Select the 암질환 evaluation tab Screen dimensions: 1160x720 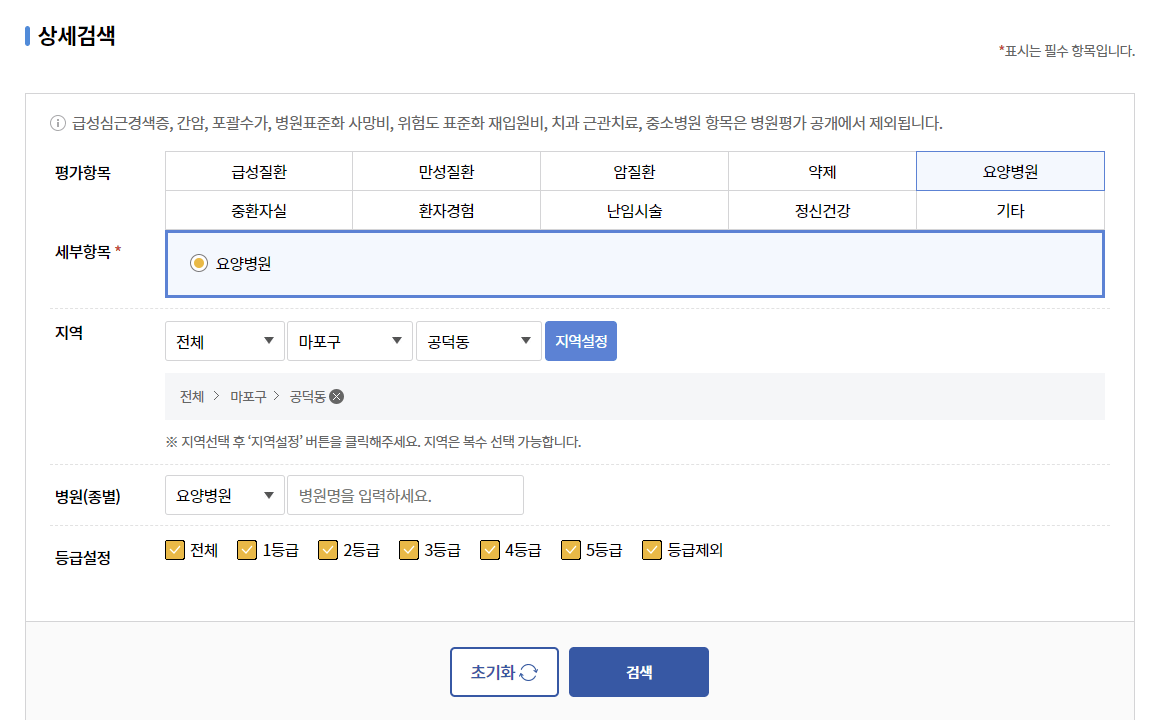633,171
